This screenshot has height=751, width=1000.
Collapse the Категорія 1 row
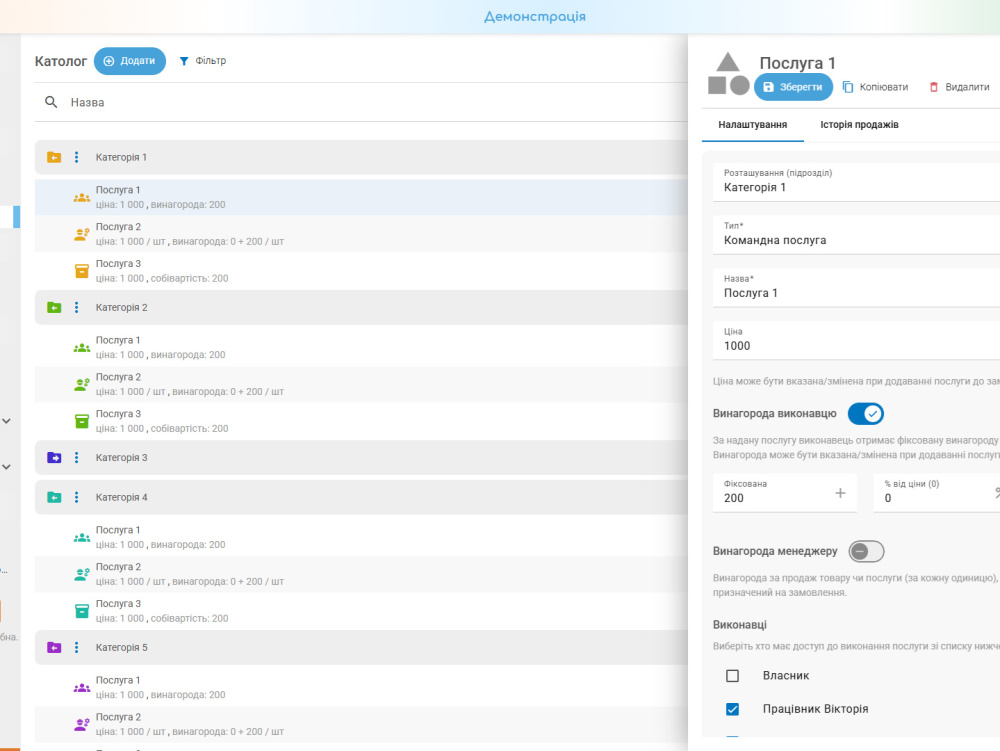[361, 157]
